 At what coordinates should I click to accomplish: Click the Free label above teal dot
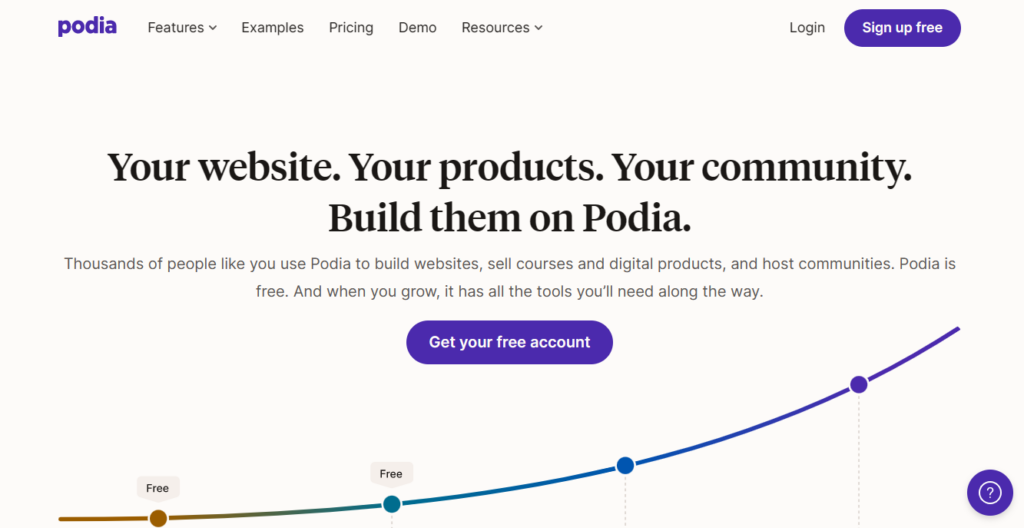pos(391,474)
